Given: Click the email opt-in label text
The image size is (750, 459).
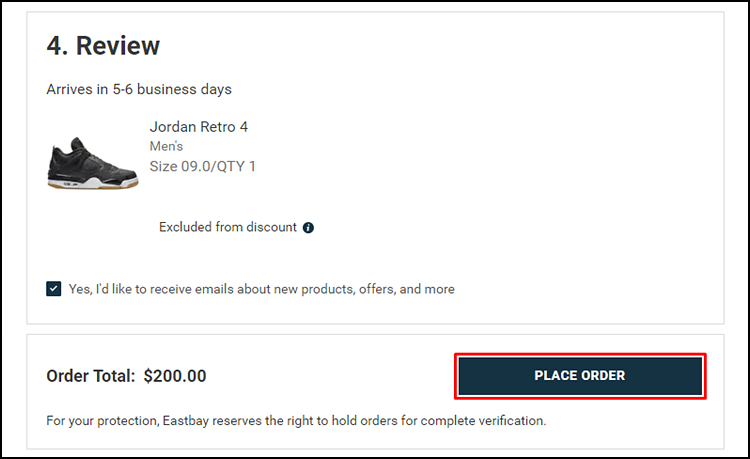Looking at the screenshot, I should (262, 289).
